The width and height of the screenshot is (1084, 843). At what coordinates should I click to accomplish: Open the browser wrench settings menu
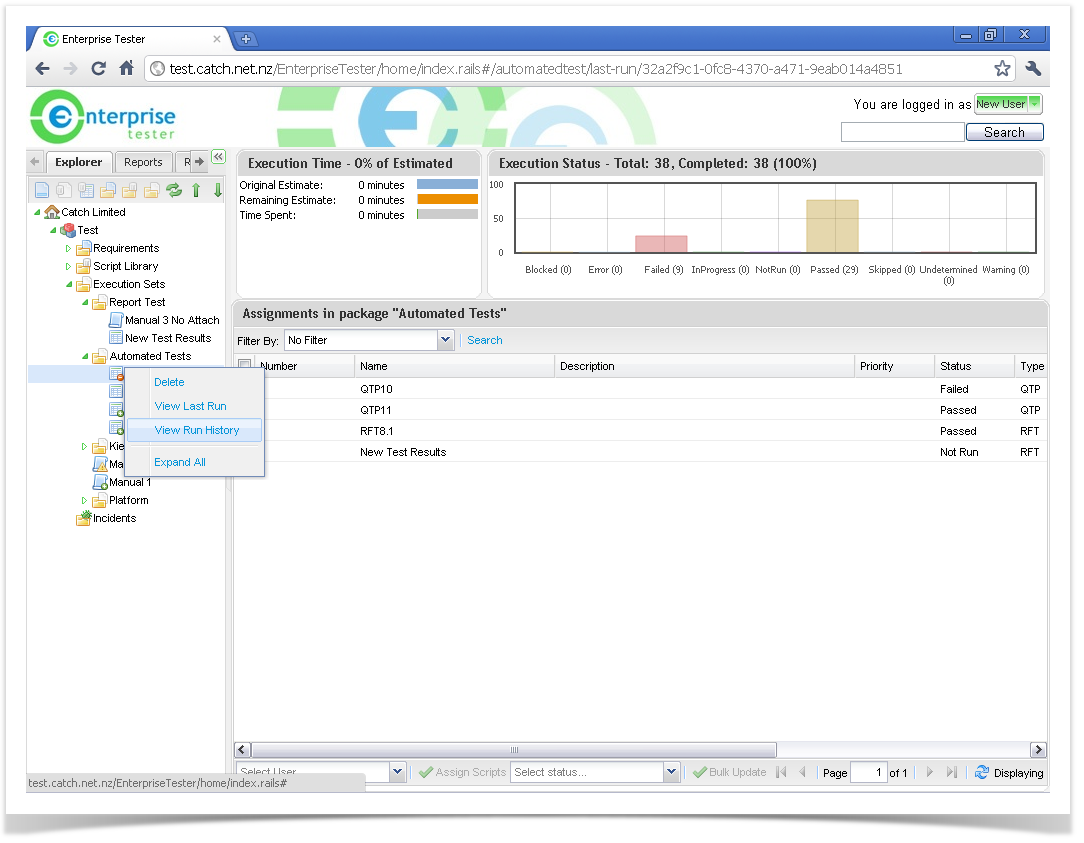coord(1033,69)
